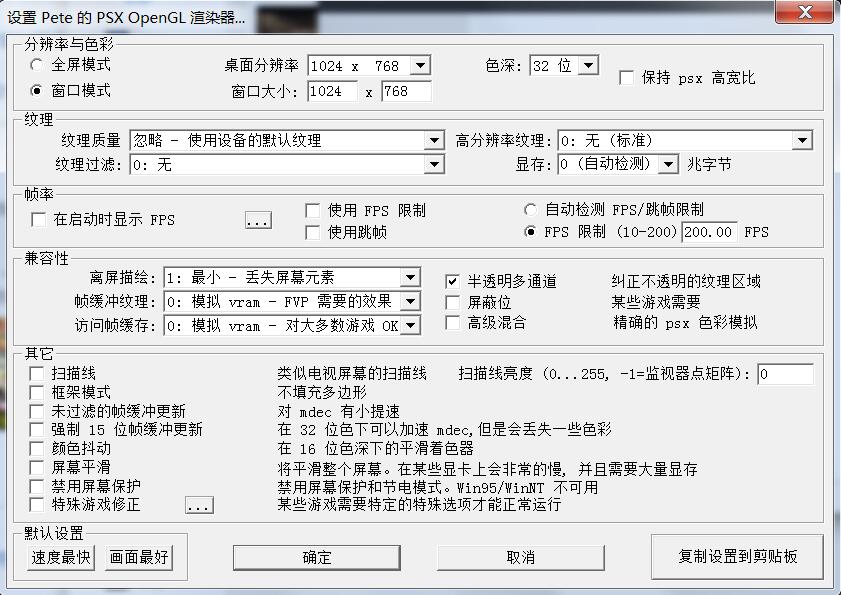Uncheck 半透明多通道 checkbox
The image size is (841, 595).
point(453,281)
